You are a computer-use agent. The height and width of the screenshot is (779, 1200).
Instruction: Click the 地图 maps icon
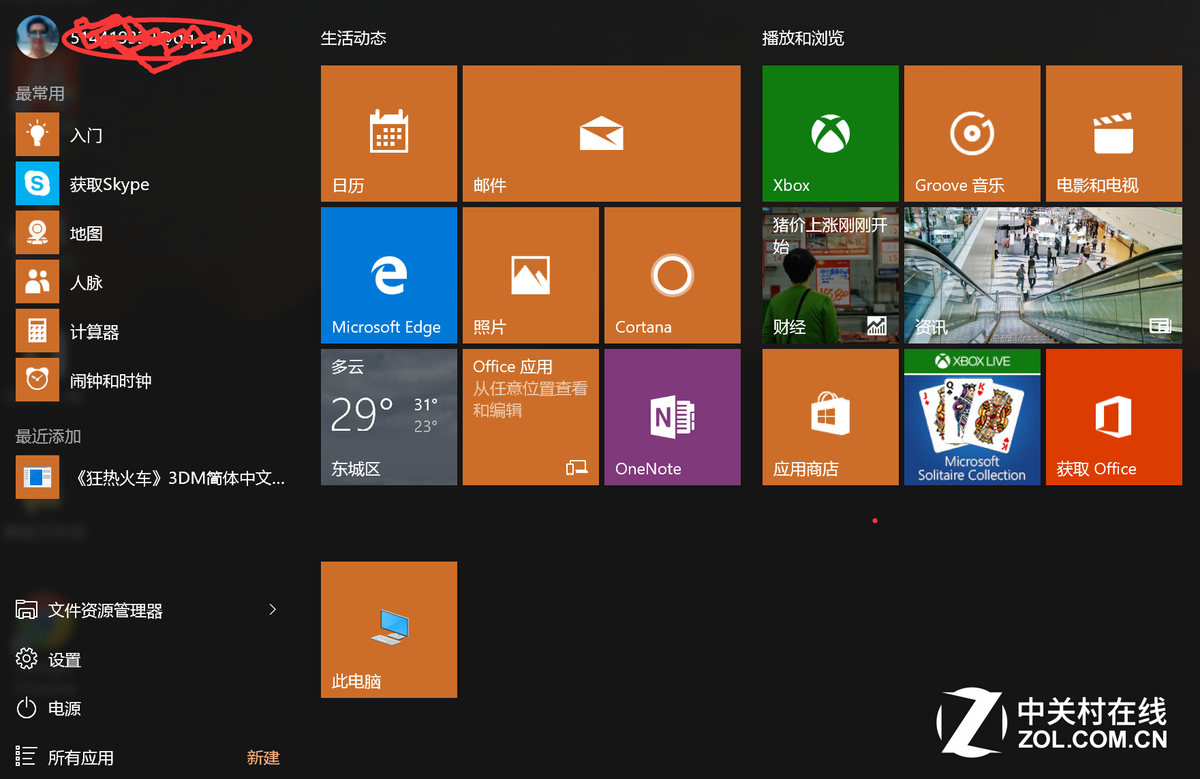click(x=38, y=233)
